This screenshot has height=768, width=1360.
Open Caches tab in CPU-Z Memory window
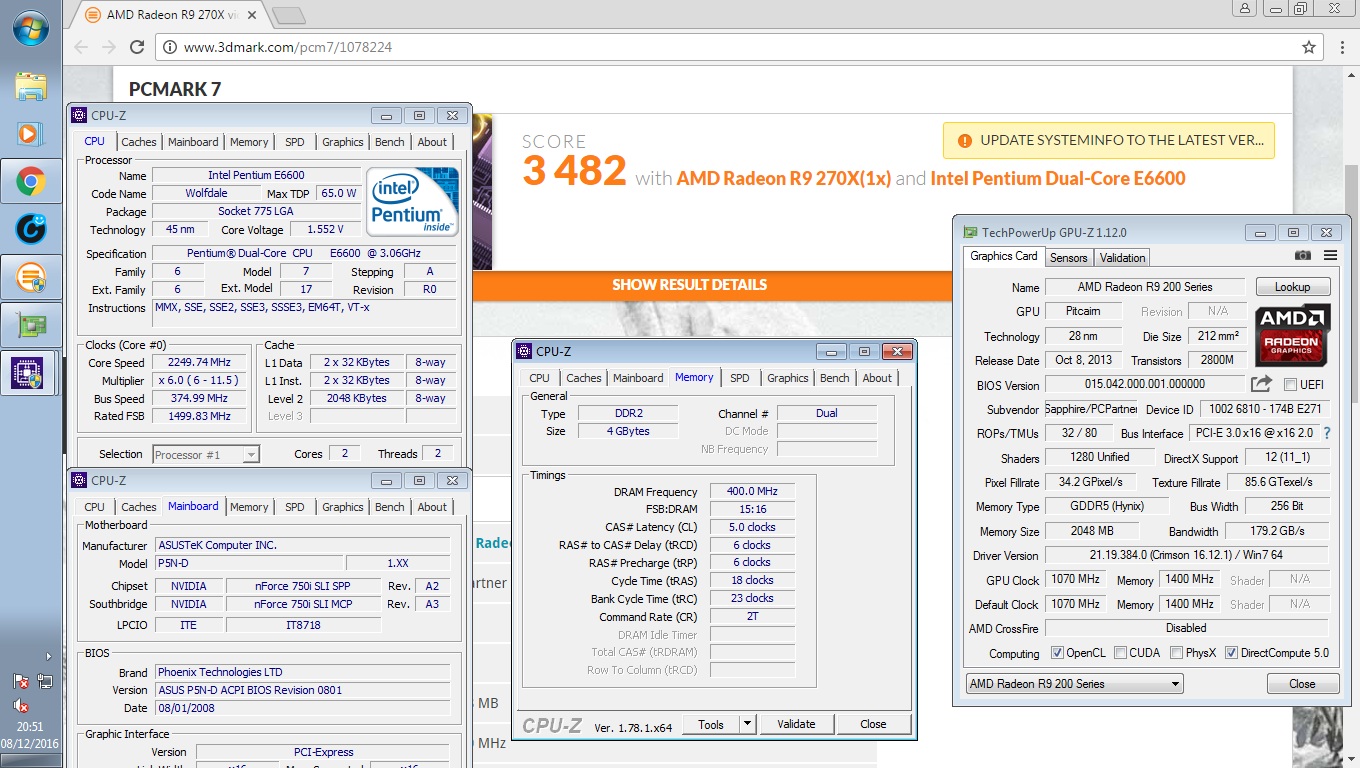coord(583,378)
